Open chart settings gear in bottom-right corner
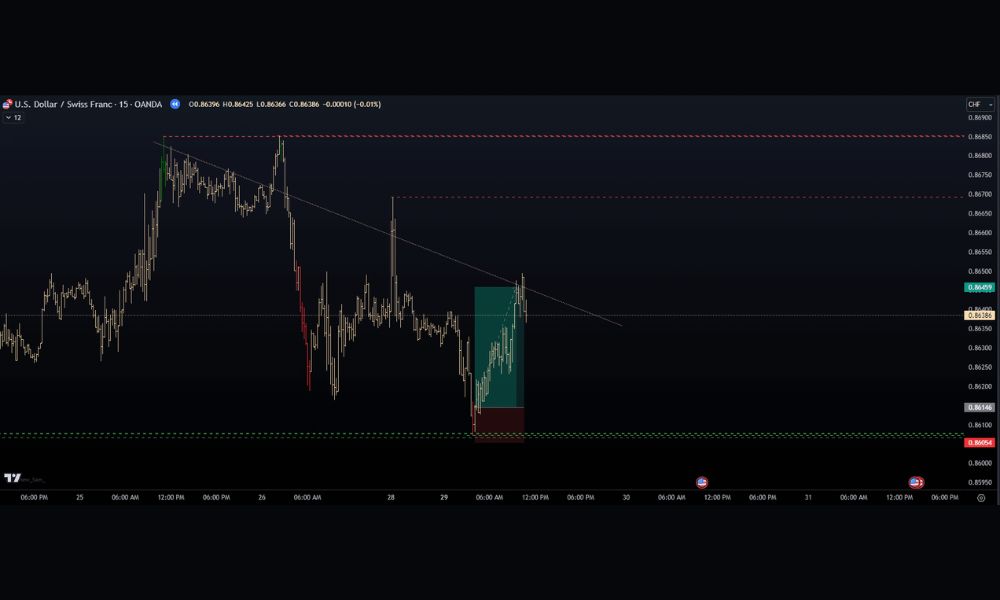The height and width of the screenshot is (600, 1000). coord(981,497)
